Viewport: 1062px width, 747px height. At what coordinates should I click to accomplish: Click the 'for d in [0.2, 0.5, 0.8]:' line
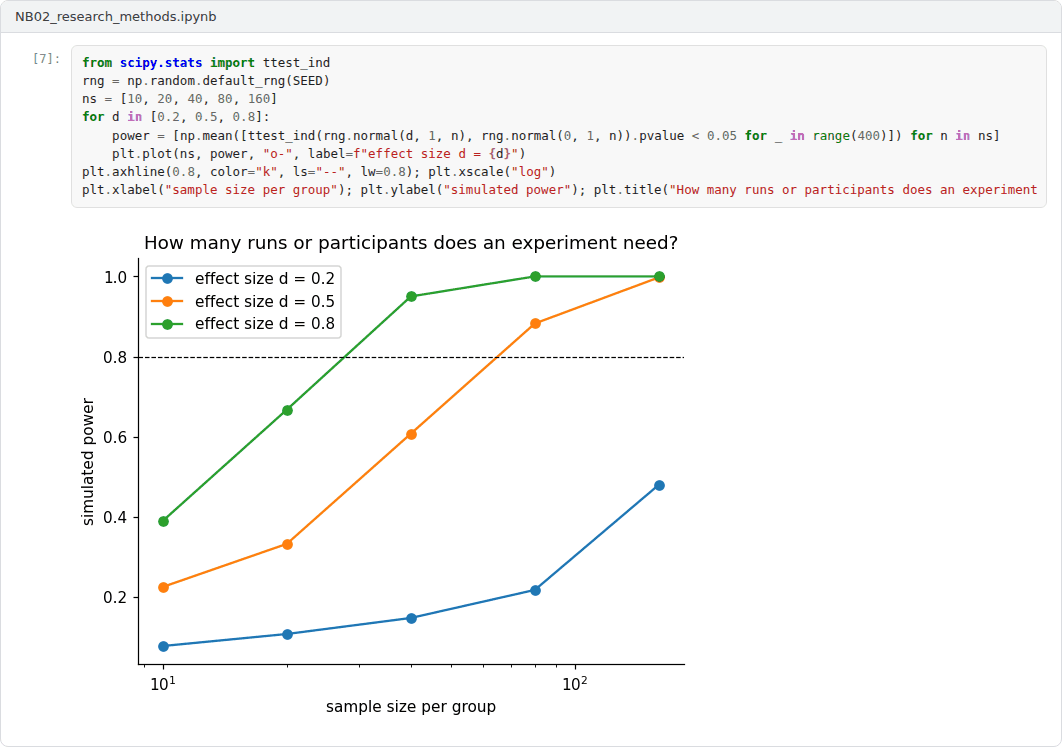[x=176, y=117]
